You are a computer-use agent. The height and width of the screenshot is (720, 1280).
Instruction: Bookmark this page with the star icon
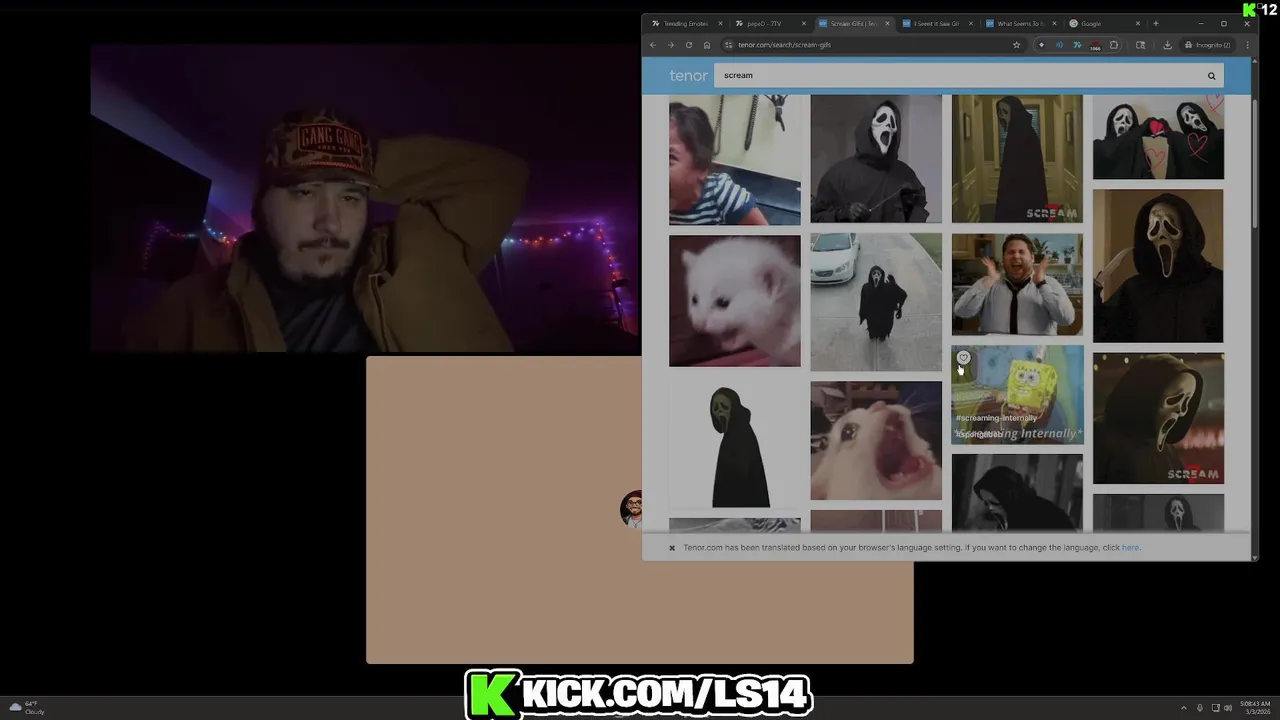[1017, 45]
